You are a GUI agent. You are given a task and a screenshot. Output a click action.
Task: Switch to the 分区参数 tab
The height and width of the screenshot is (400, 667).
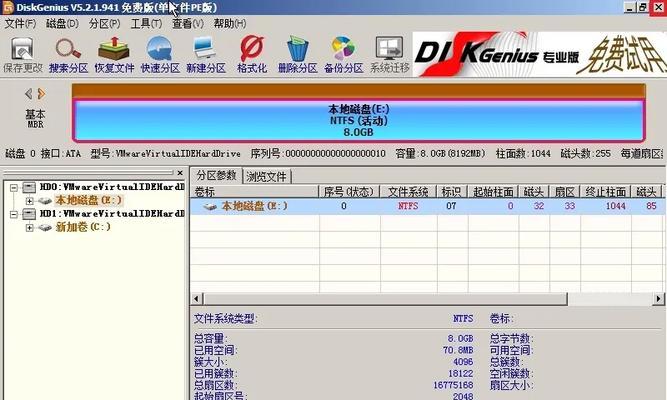[x=217, y=175]
